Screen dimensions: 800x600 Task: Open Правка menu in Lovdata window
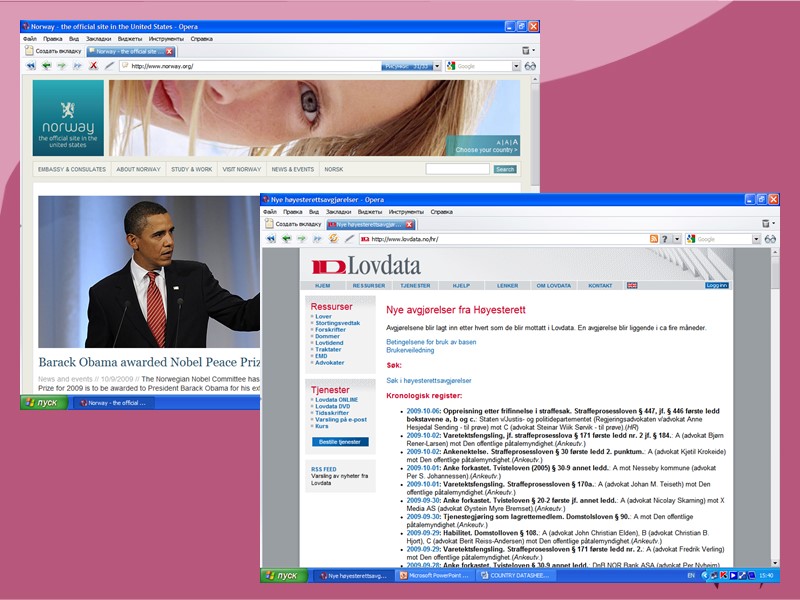point(293,212)
